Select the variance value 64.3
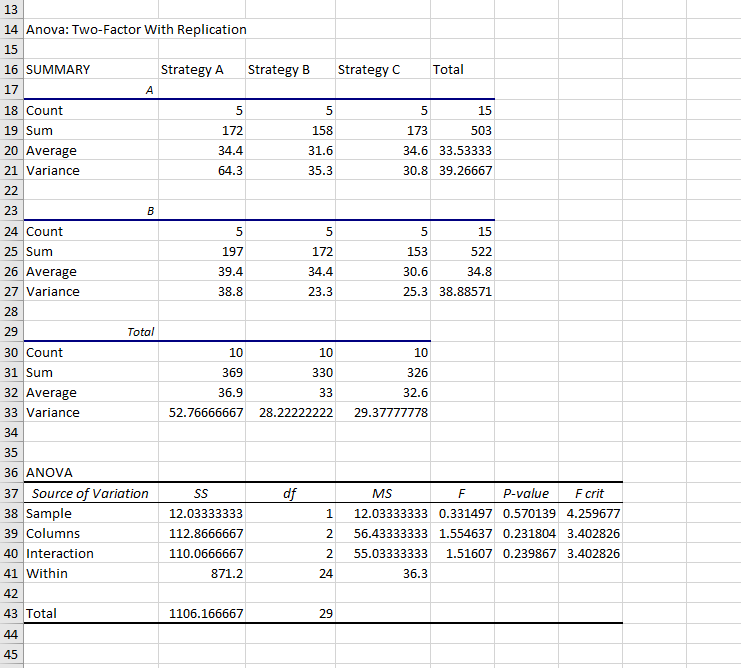The width and height of the screenshot is (741, 668). pyautogui.click(x=232, y=170)
